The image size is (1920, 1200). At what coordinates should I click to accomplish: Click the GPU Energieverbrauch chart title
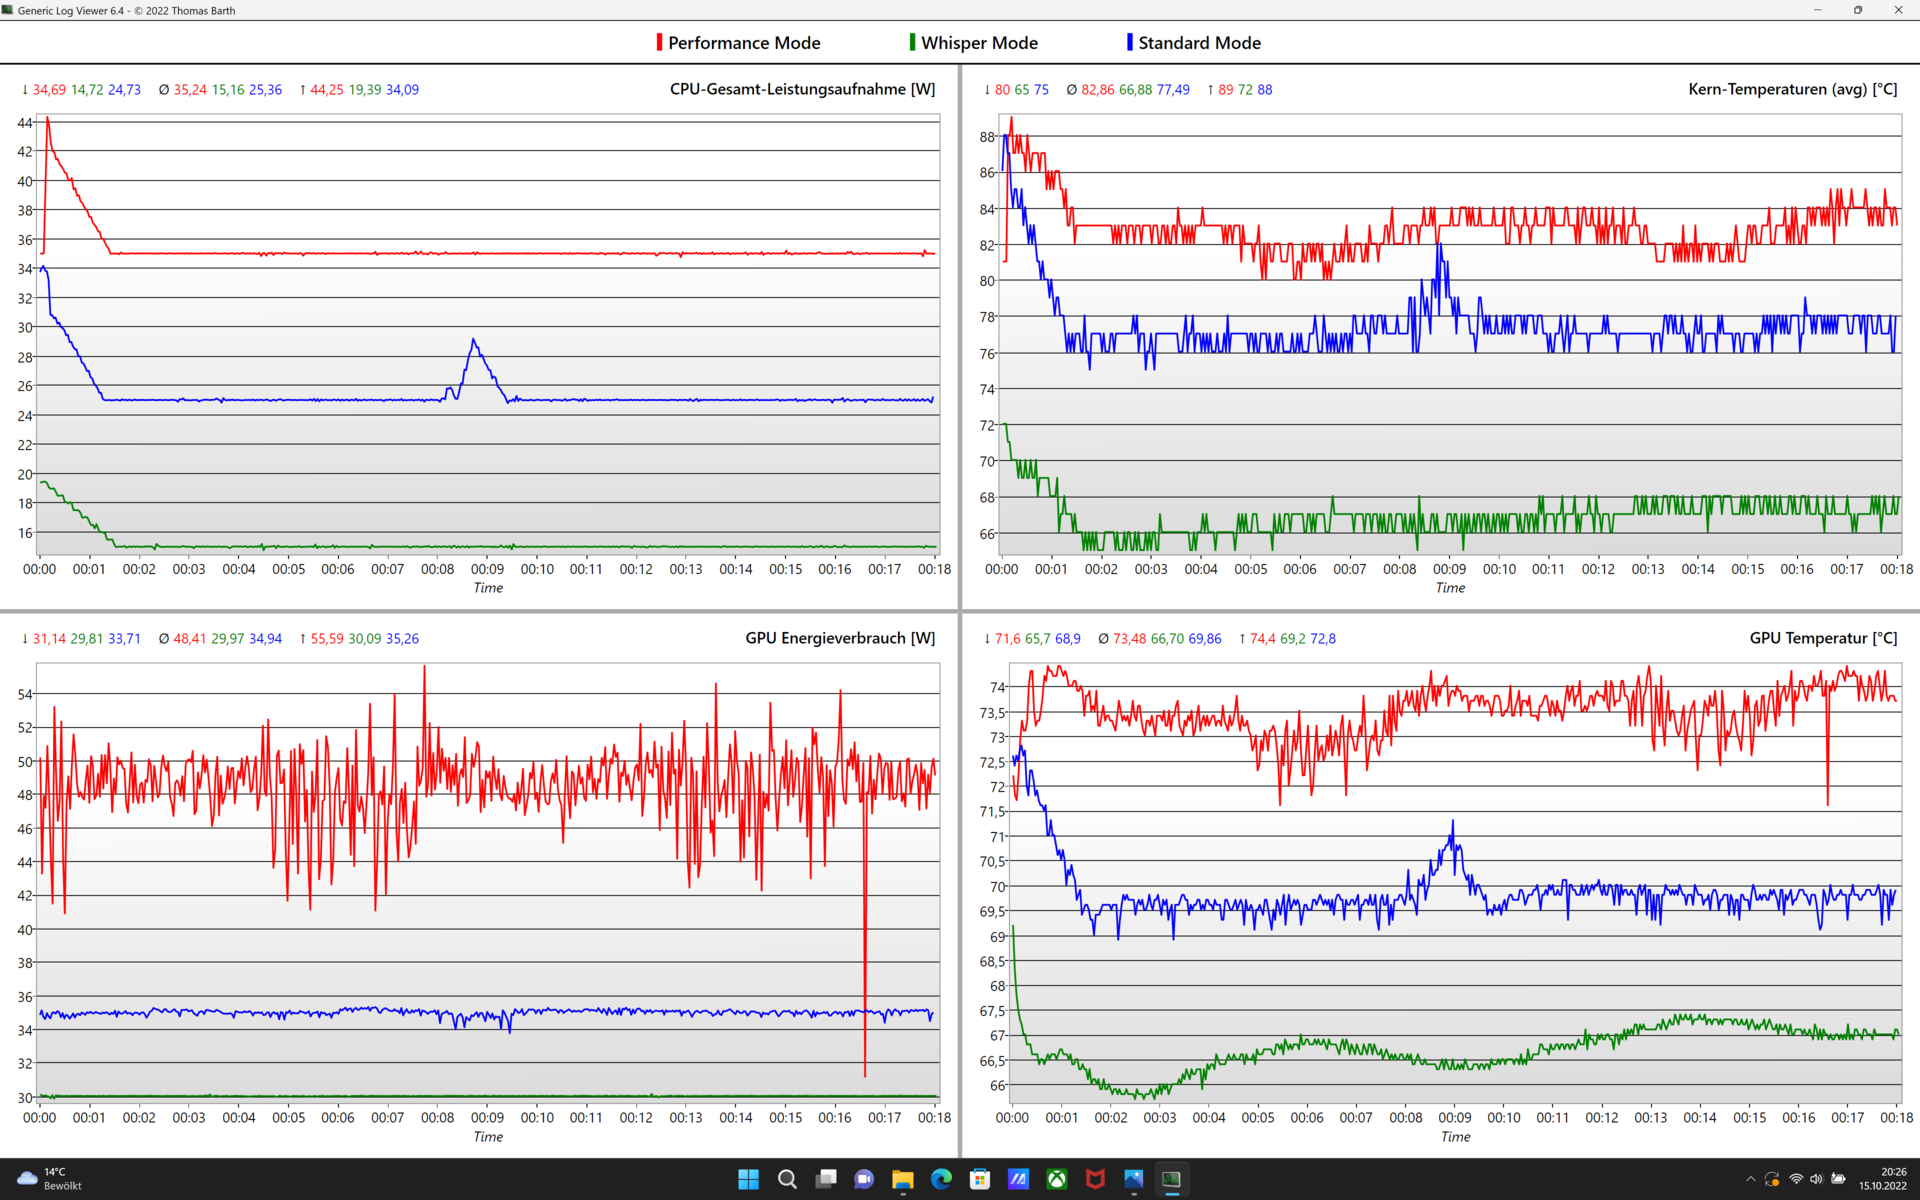click(840, 638)
